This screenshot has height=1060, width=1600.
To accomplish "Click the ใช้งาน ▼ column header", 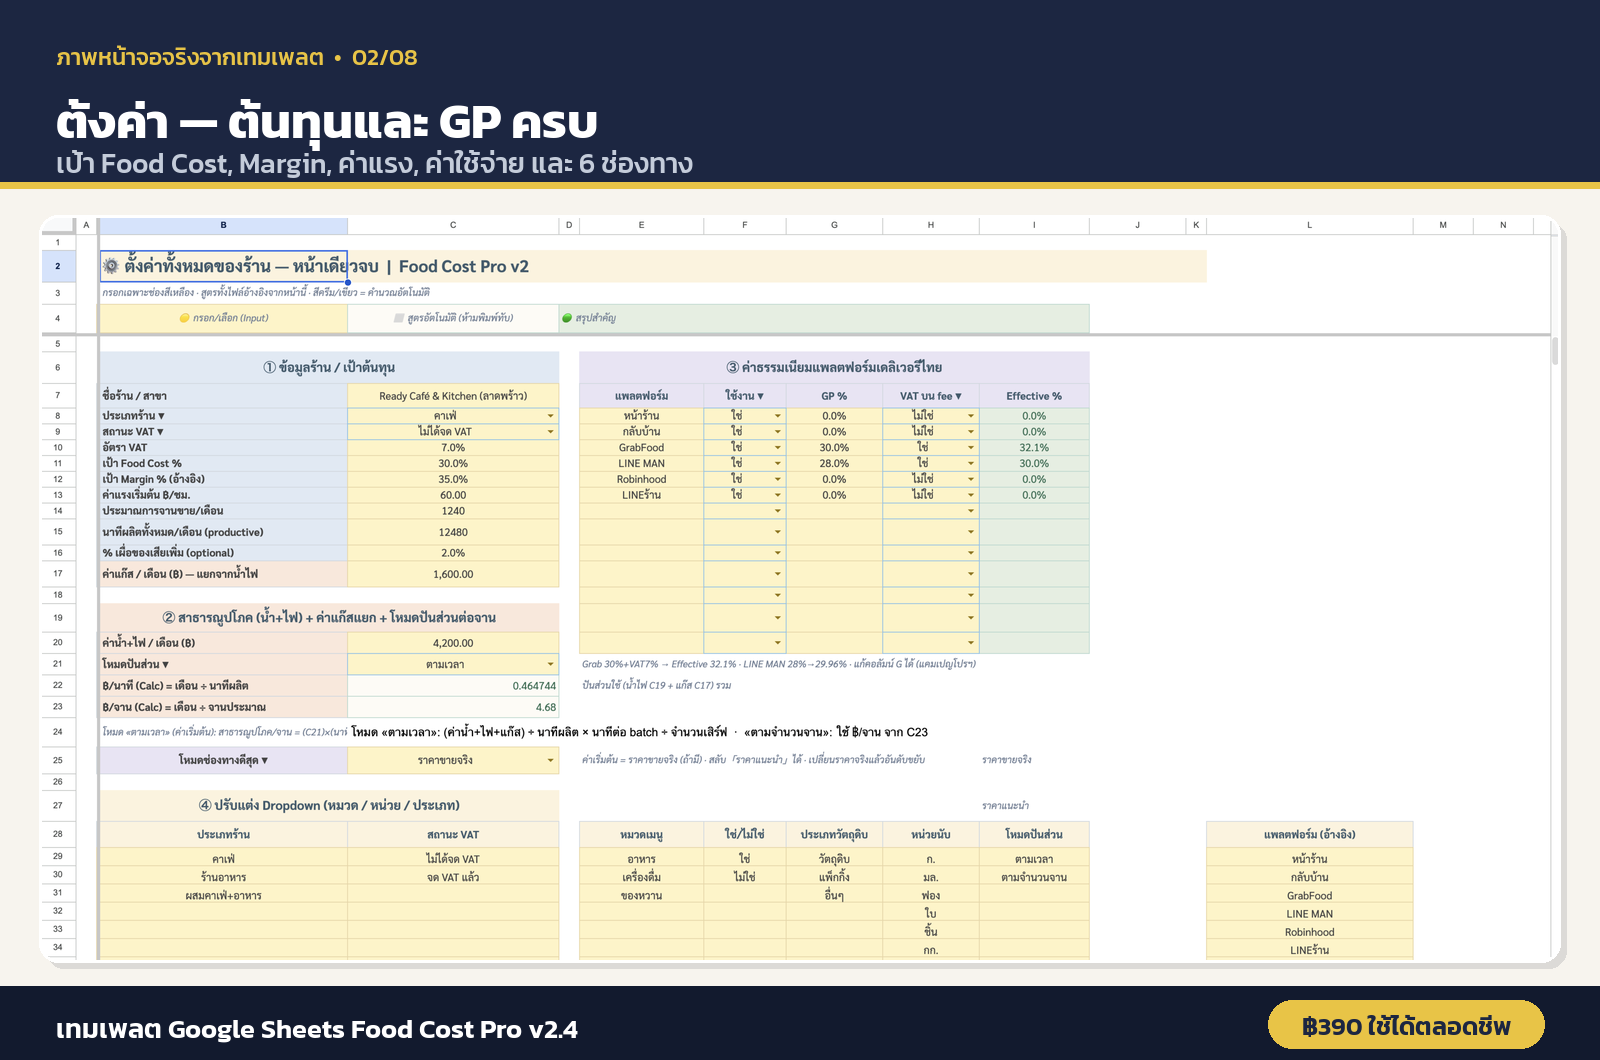I will 744,396.
